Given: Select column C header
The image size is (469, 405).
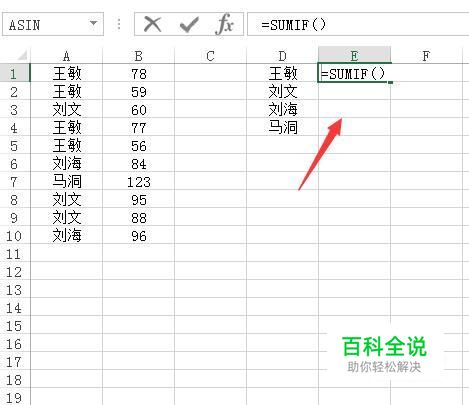Looking at the screenshot, I should [210, 56].
